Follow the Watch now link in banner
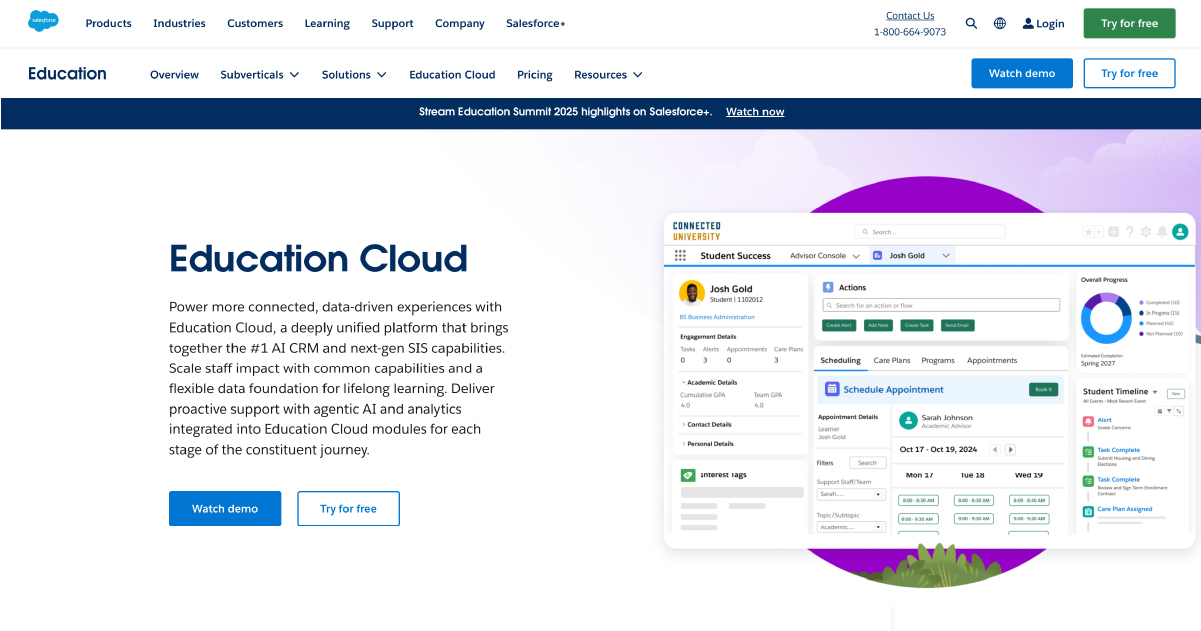 tap(755, 112)
